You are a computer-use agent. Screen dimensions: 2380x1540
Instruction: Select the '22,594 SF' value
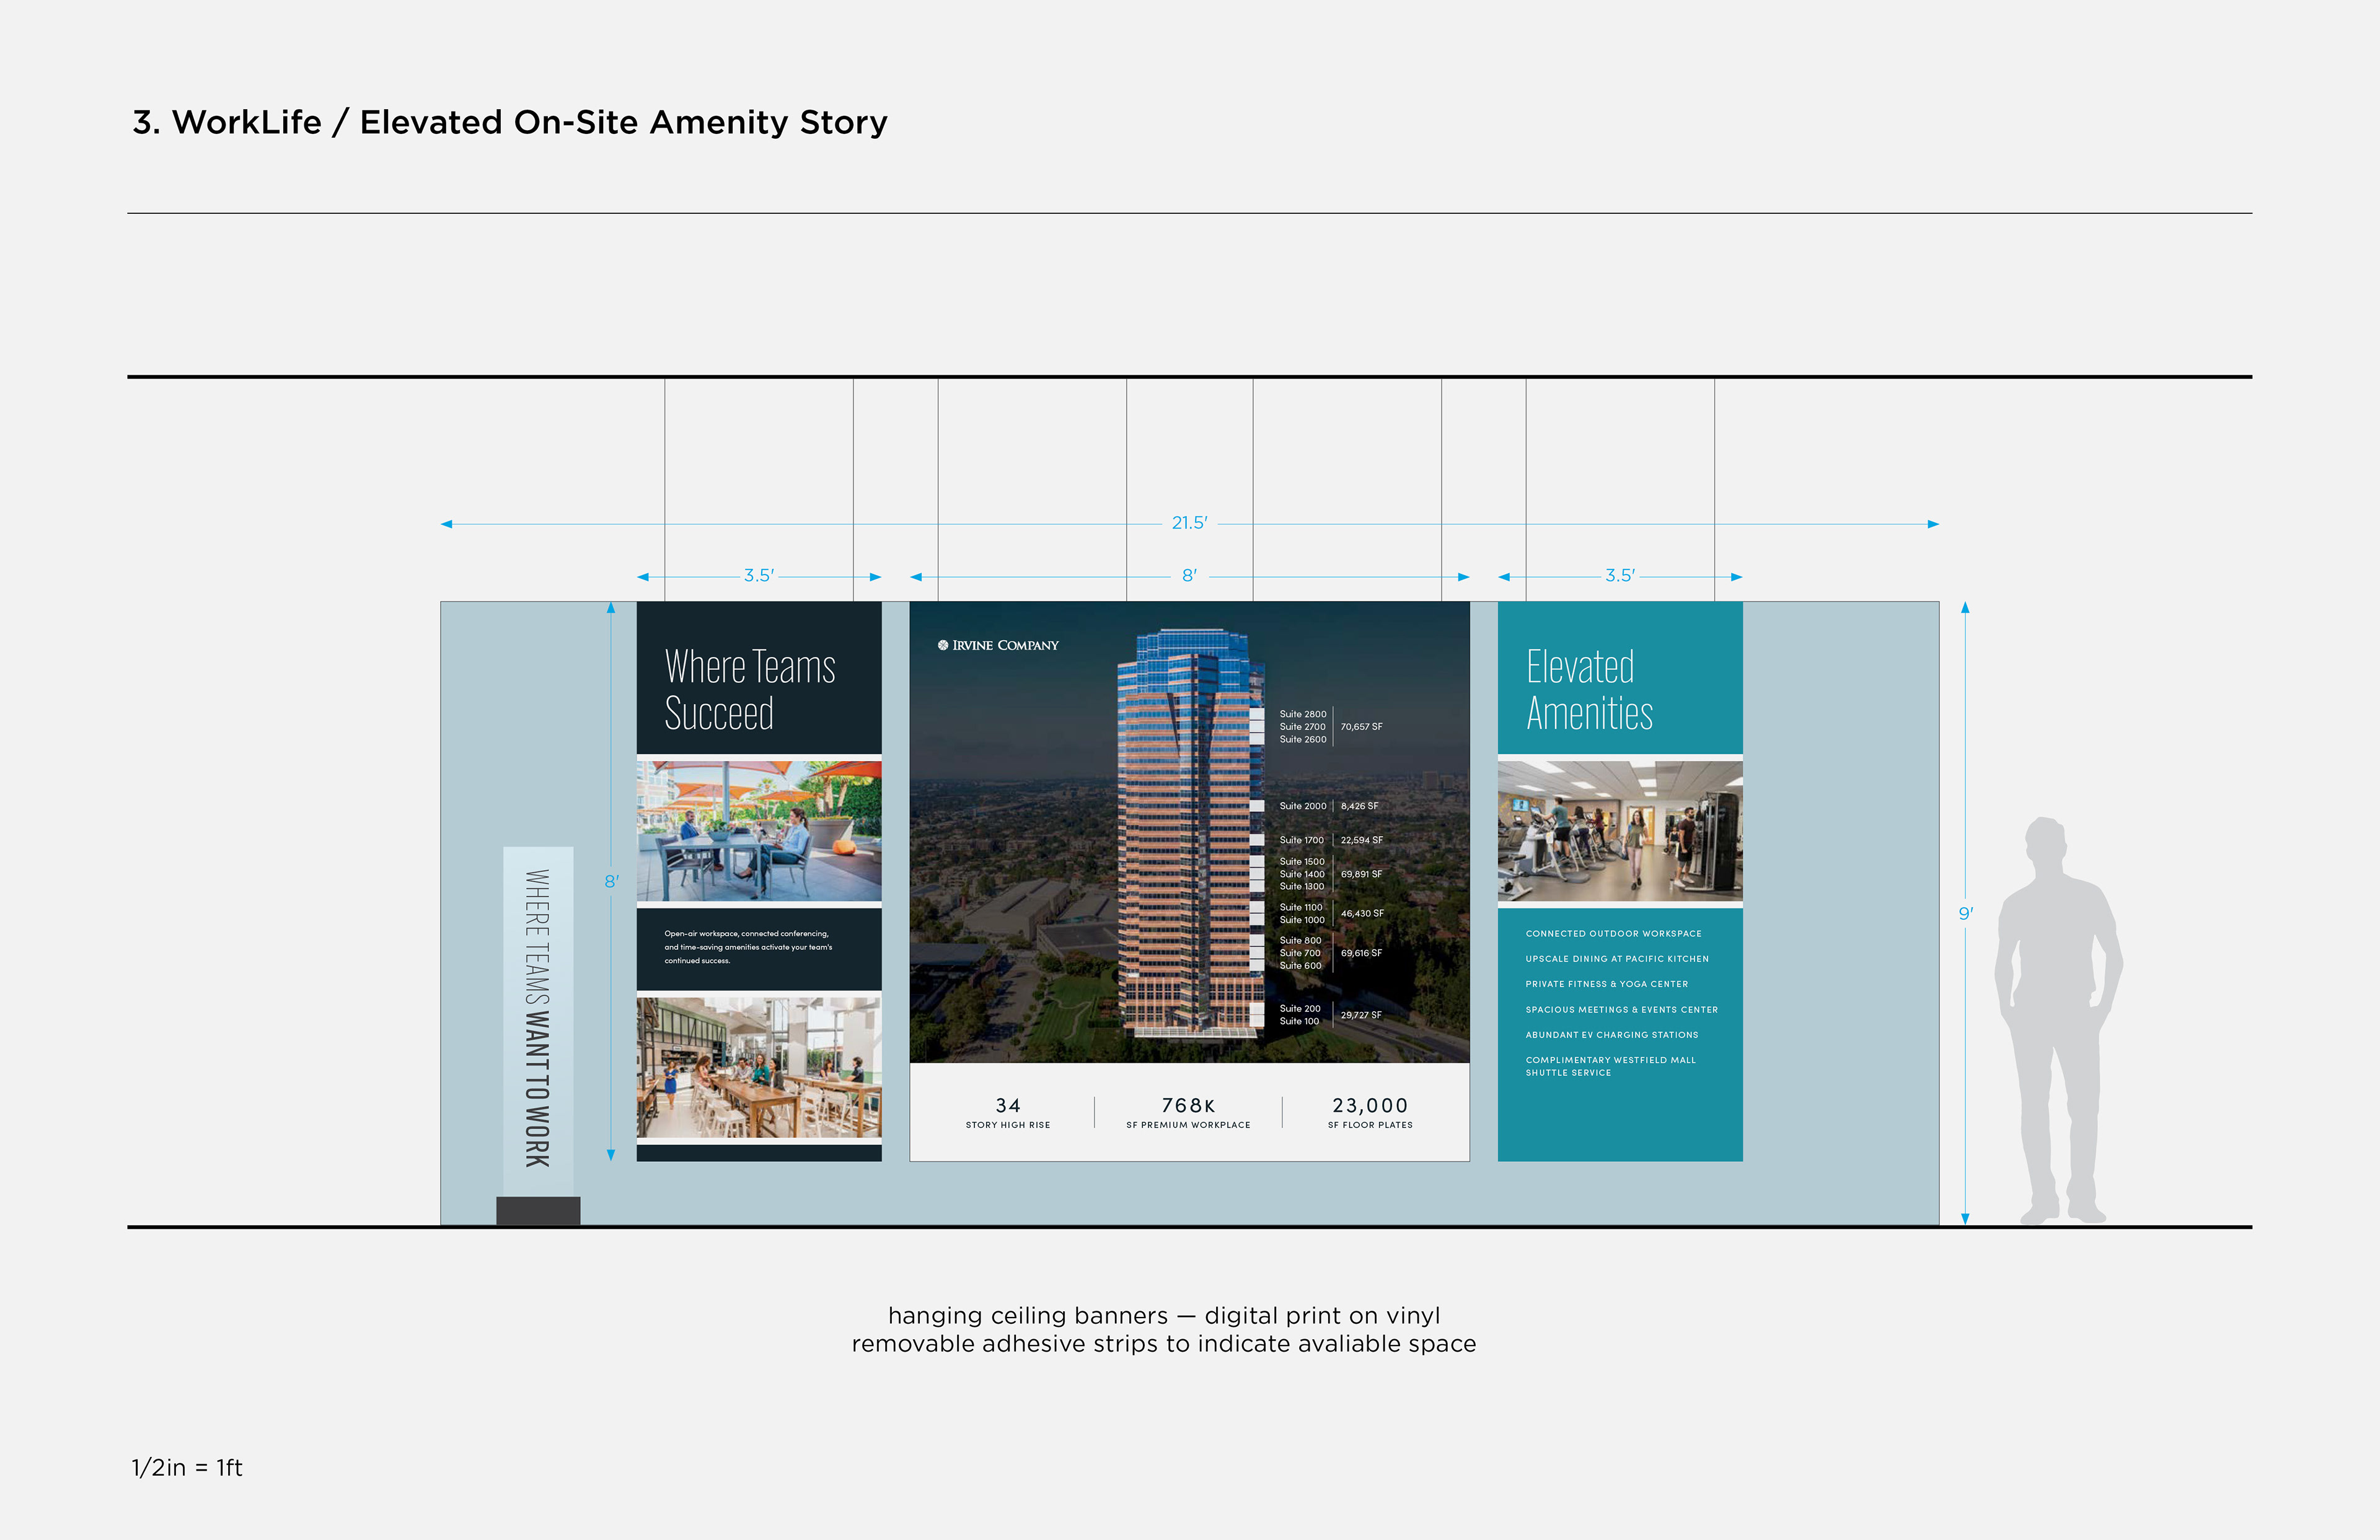[1362, 840]
